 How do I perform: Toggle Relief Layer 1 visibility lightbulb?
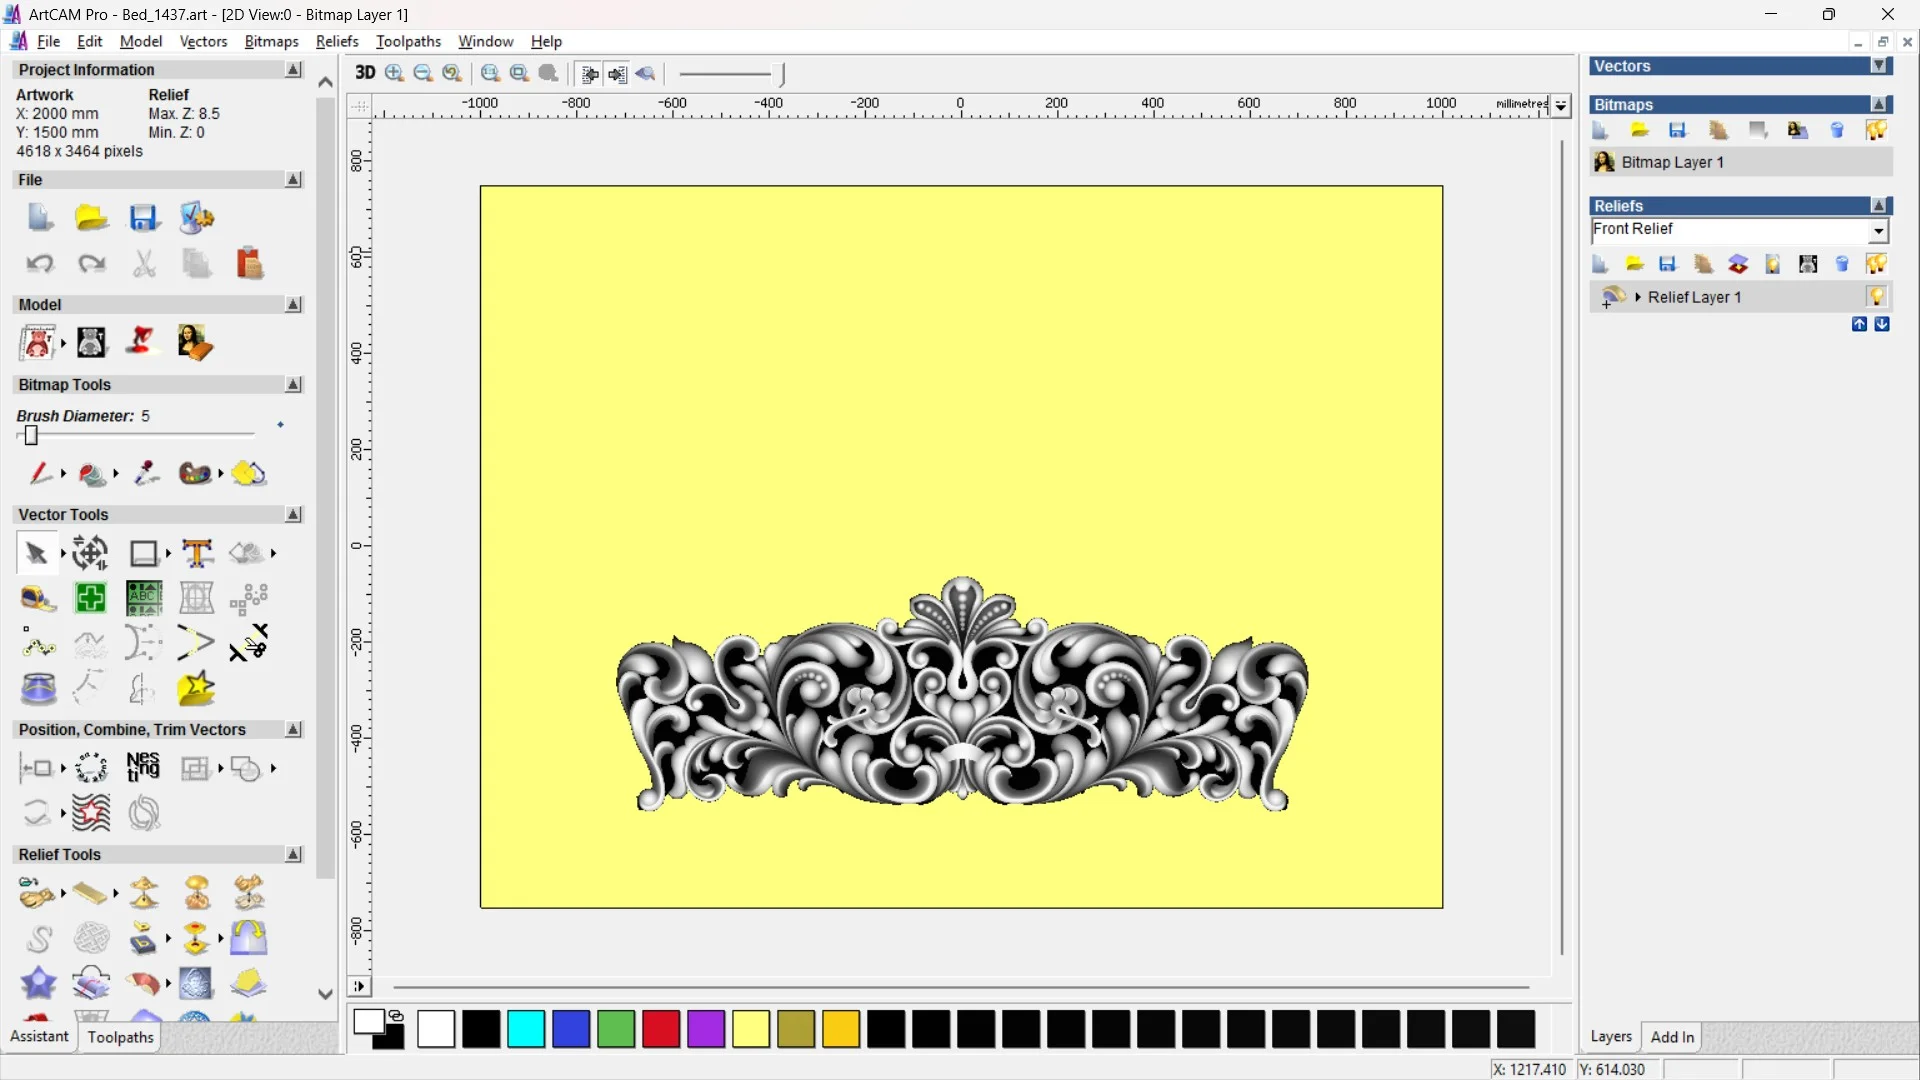pyautogui.click(x=1876, y=297)
